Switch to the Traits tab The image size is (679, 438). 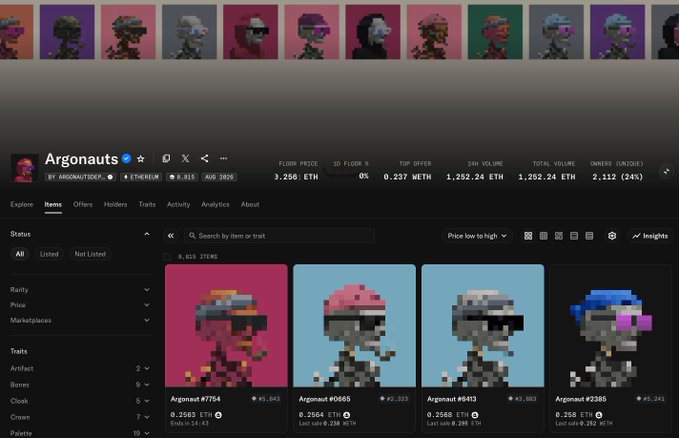[x=147, y=204]
